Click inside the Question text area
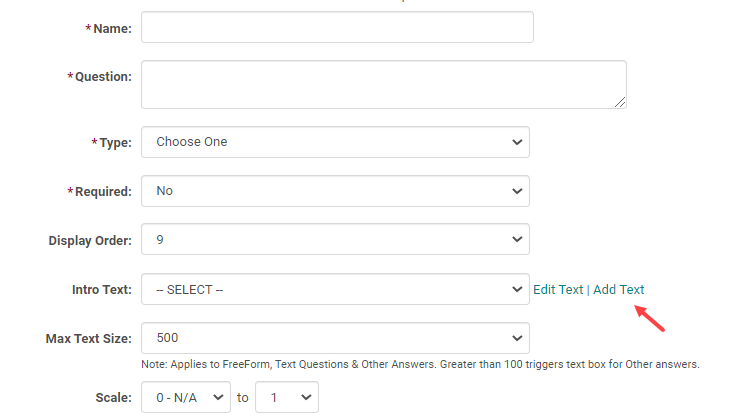 click(383, 84)
